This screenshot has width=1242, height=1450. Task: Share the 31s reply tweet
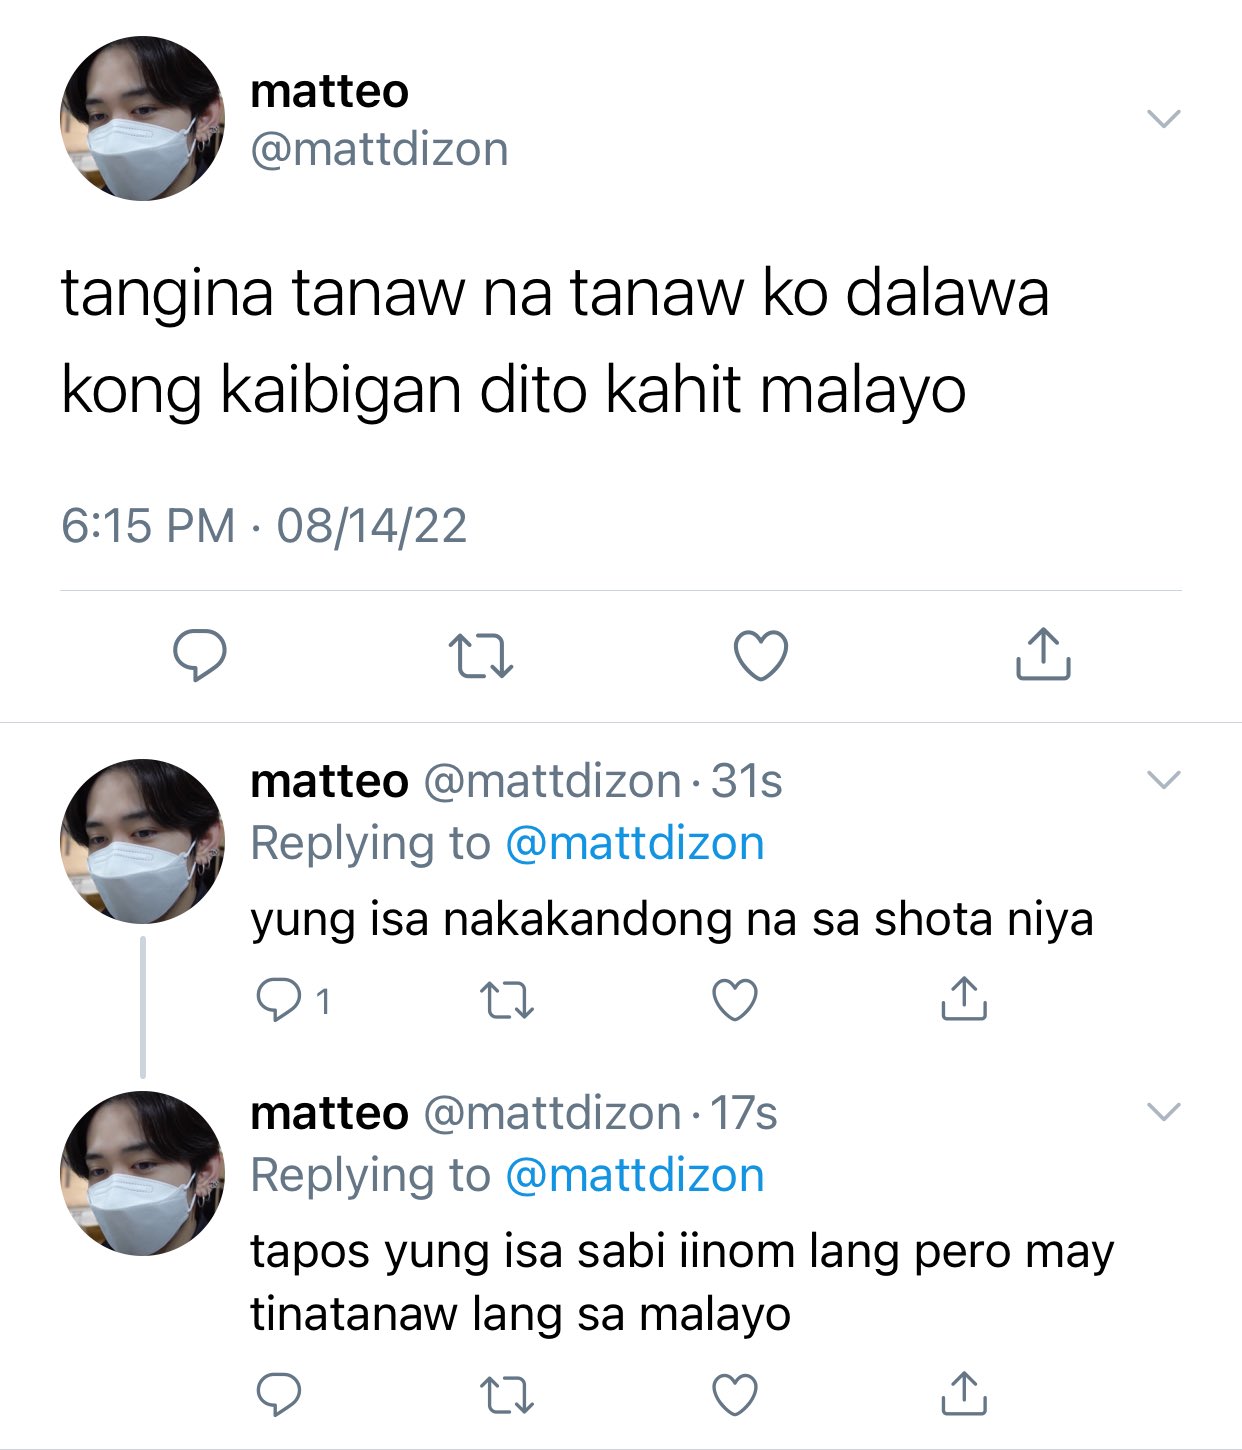(964, 998)
